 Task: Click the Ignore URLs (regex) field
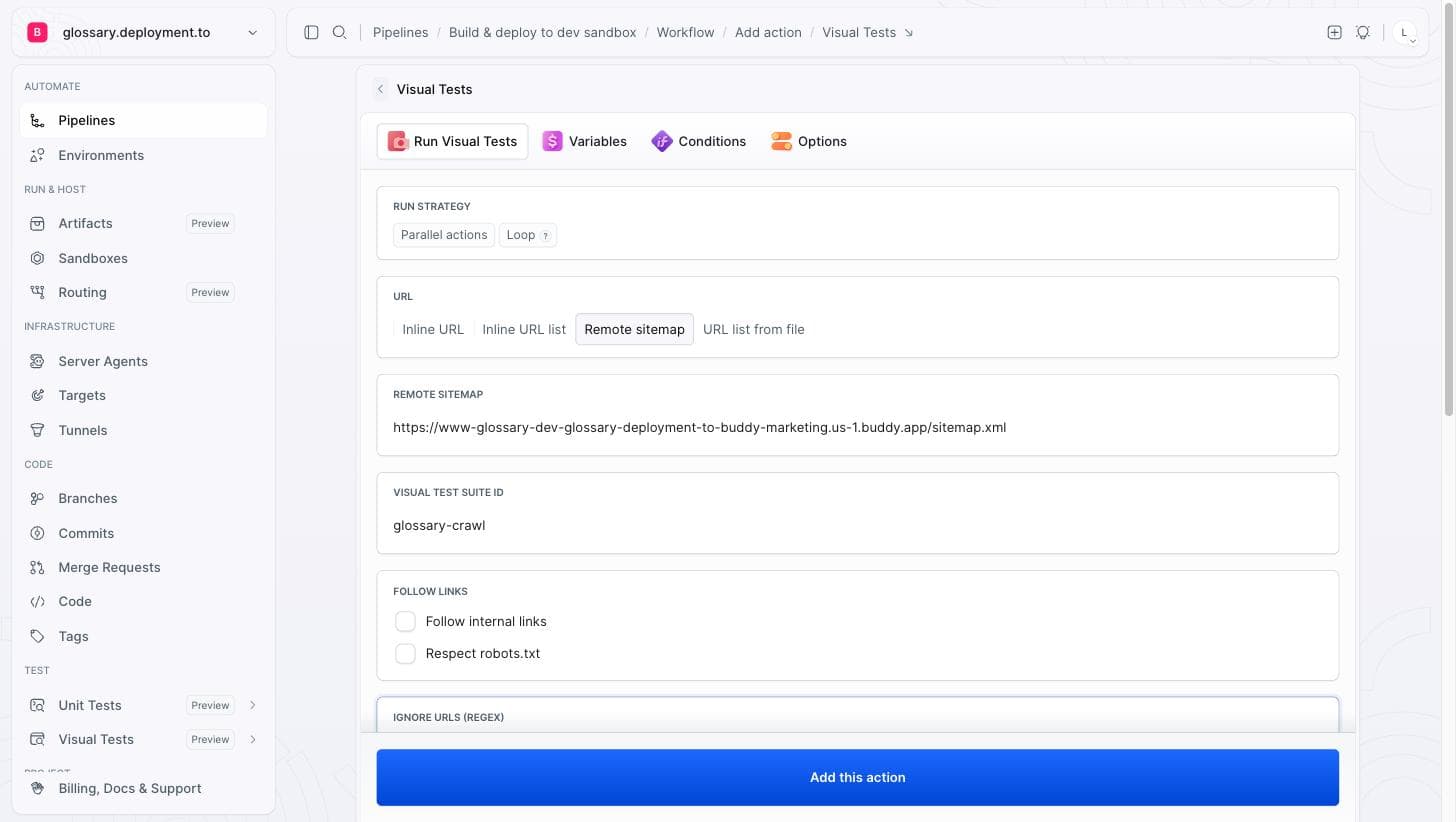857,715
